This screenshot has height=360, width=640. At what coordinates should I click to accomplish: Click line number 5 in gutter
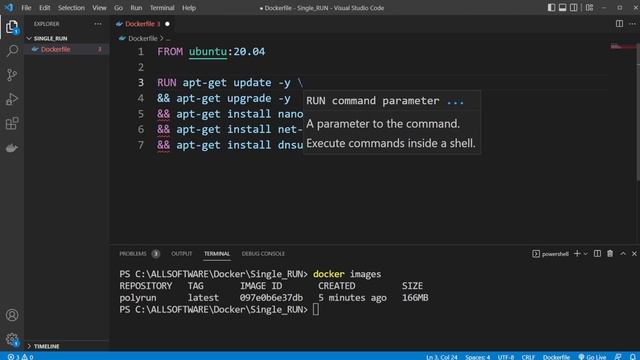pyautogui.click(x=141, y=114)
